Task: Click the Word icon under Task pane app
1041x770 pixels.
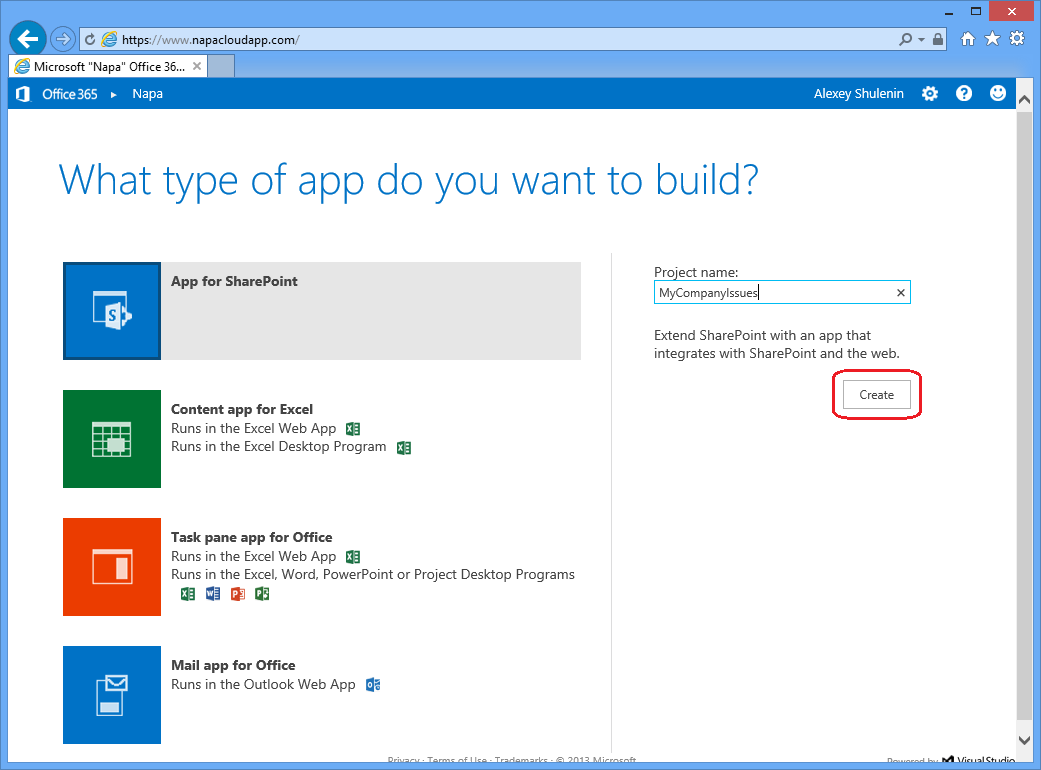Action: point(212,593)
